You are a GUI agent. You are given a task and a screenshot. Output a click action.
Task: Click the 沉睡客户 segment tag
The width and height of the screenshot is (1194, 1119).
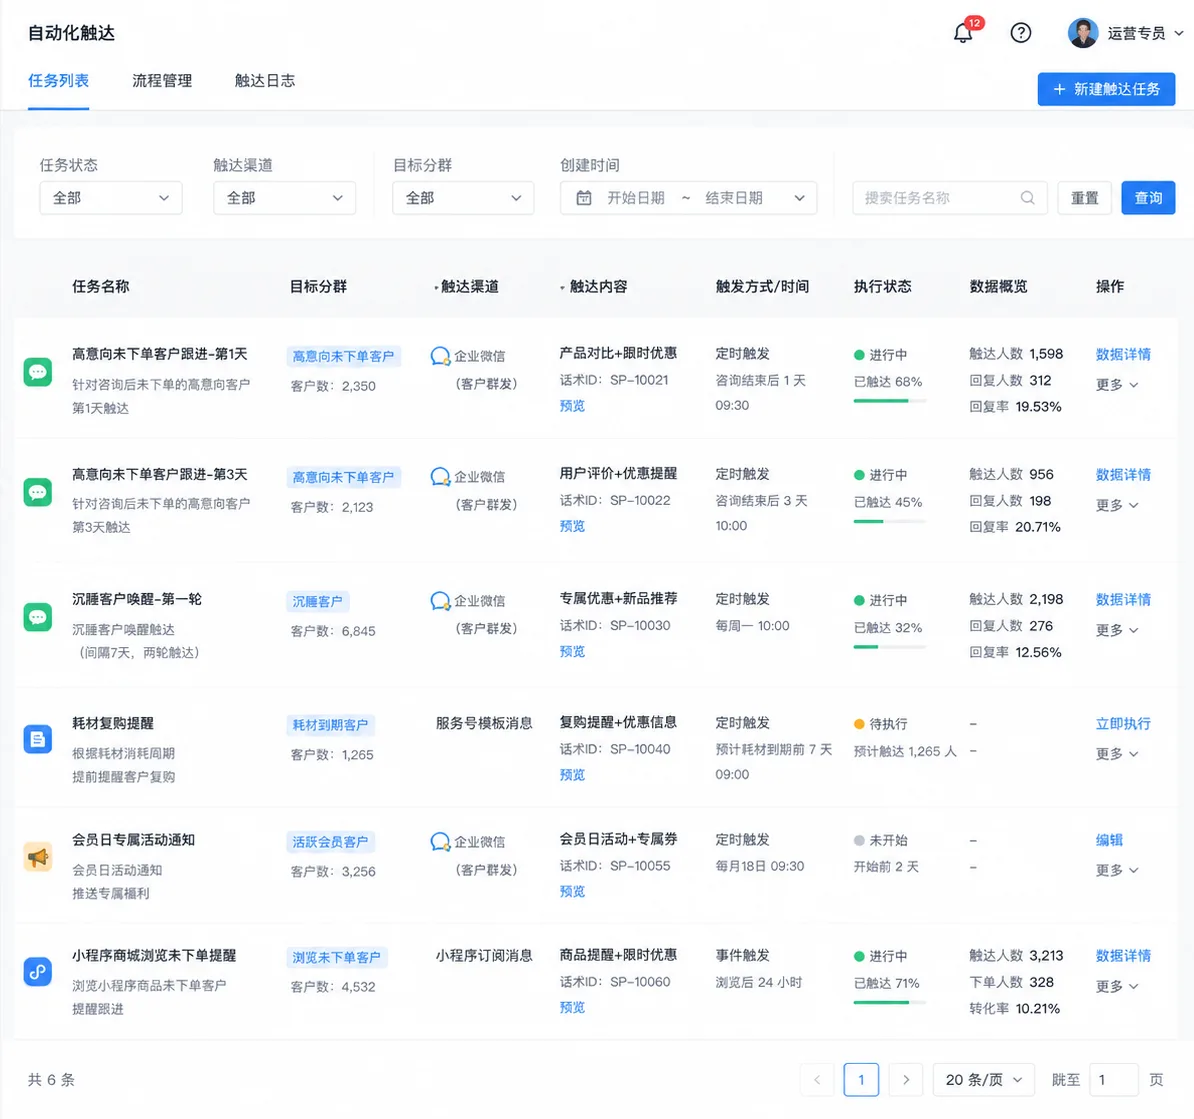(318, 601)
